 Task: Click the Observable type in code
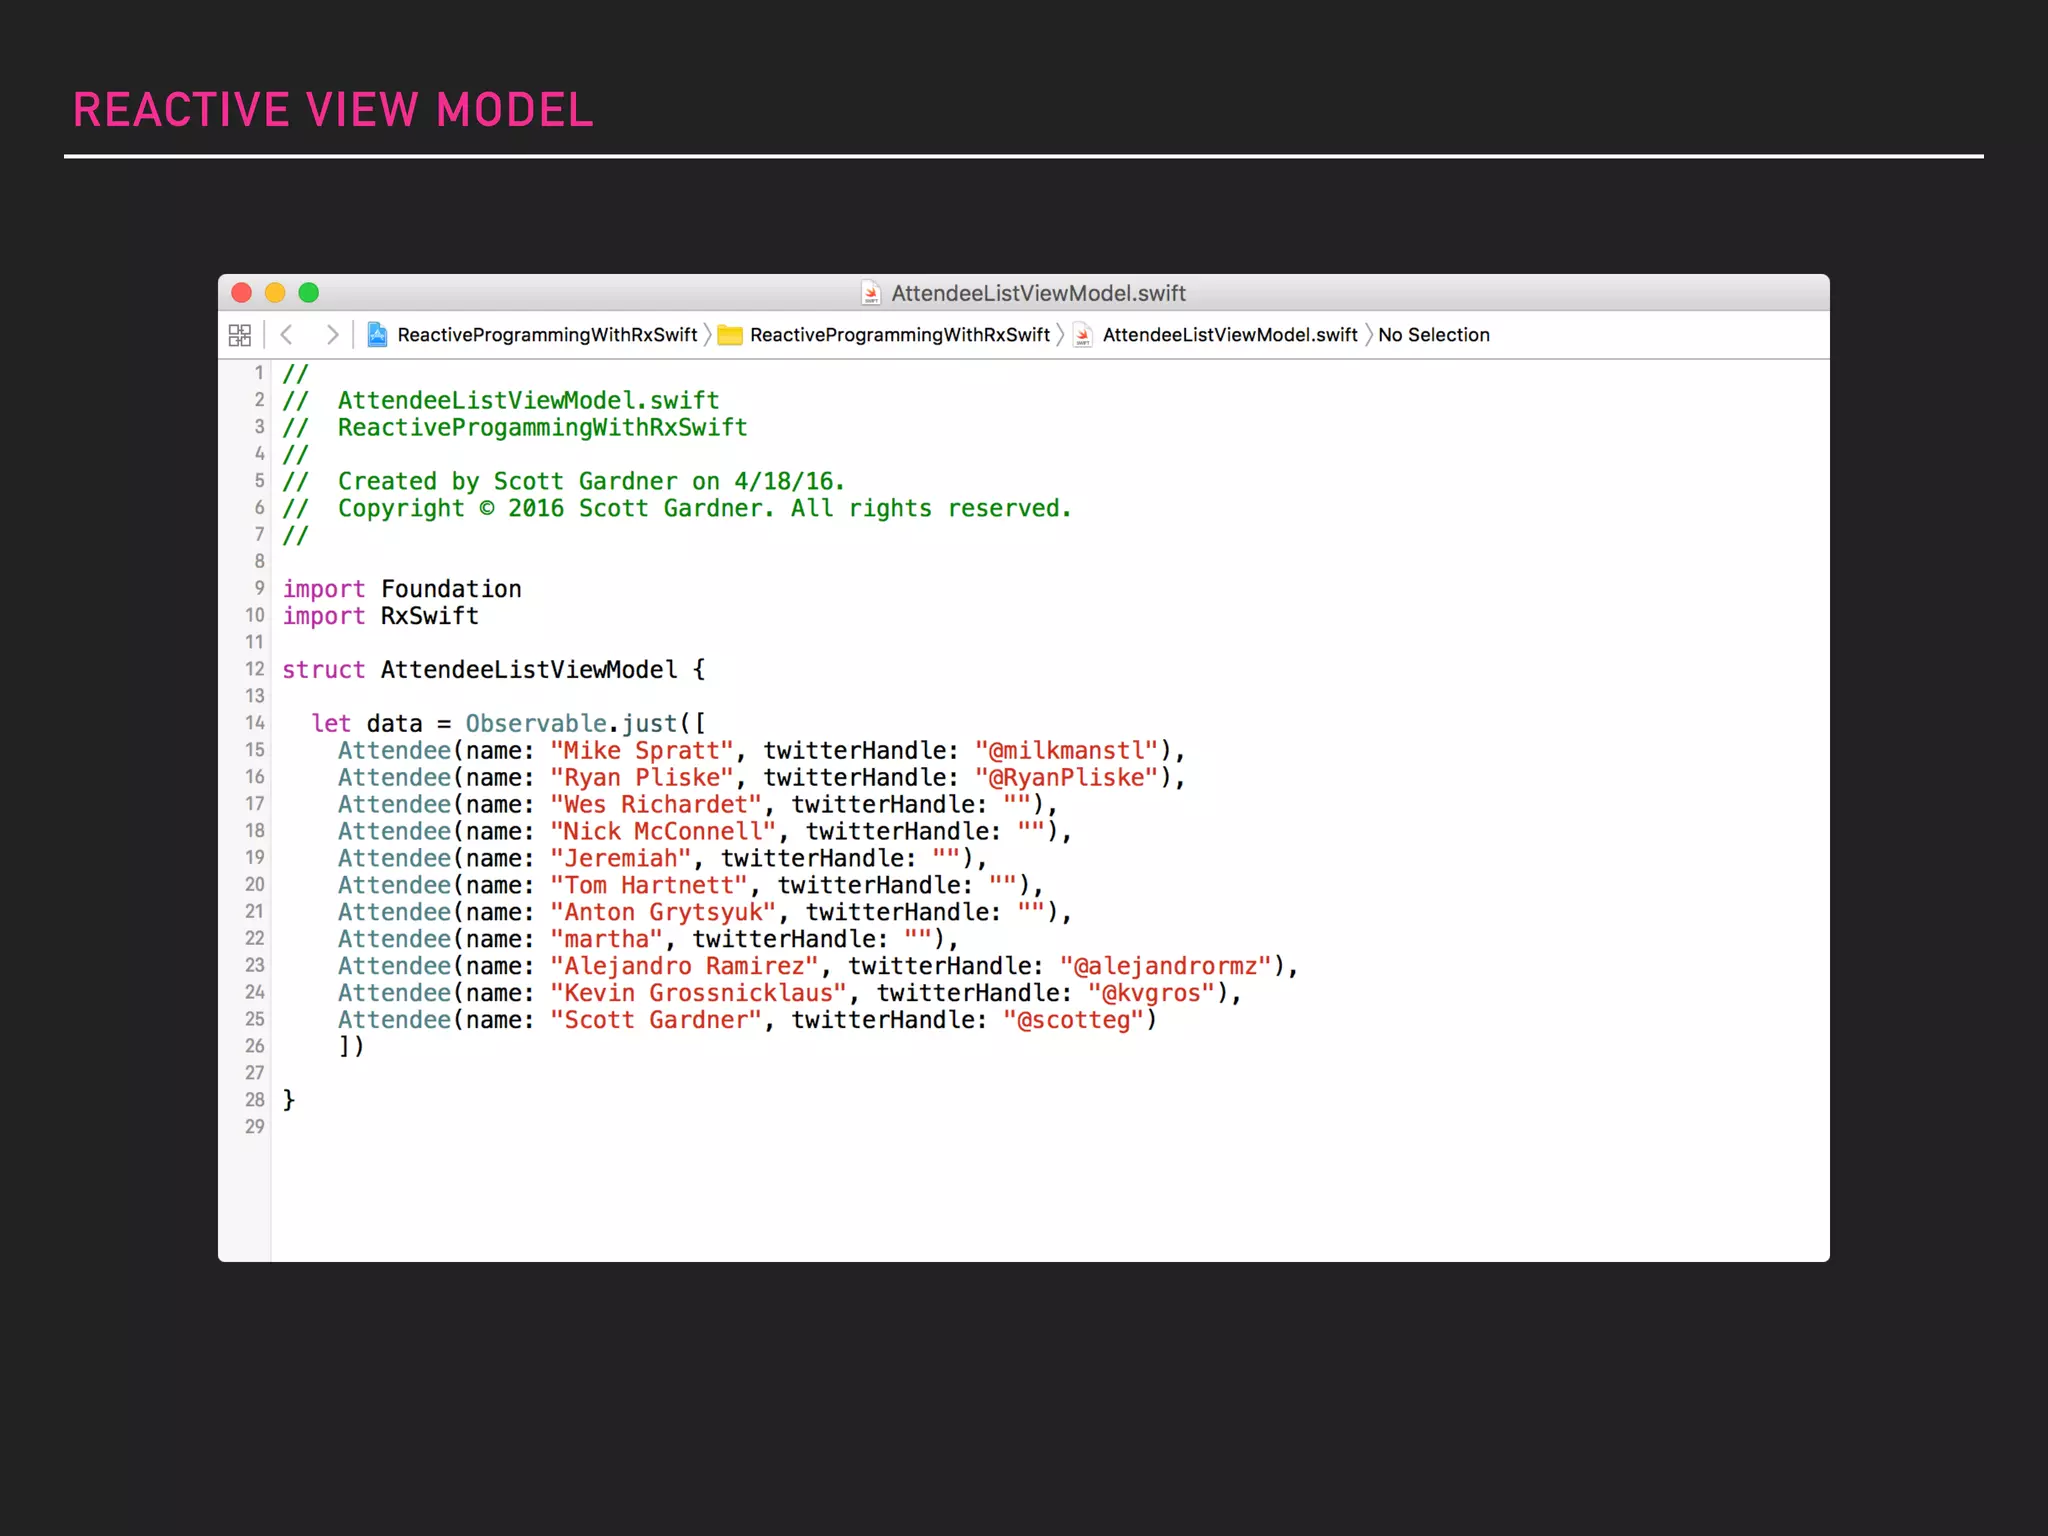tap(536, 723)
